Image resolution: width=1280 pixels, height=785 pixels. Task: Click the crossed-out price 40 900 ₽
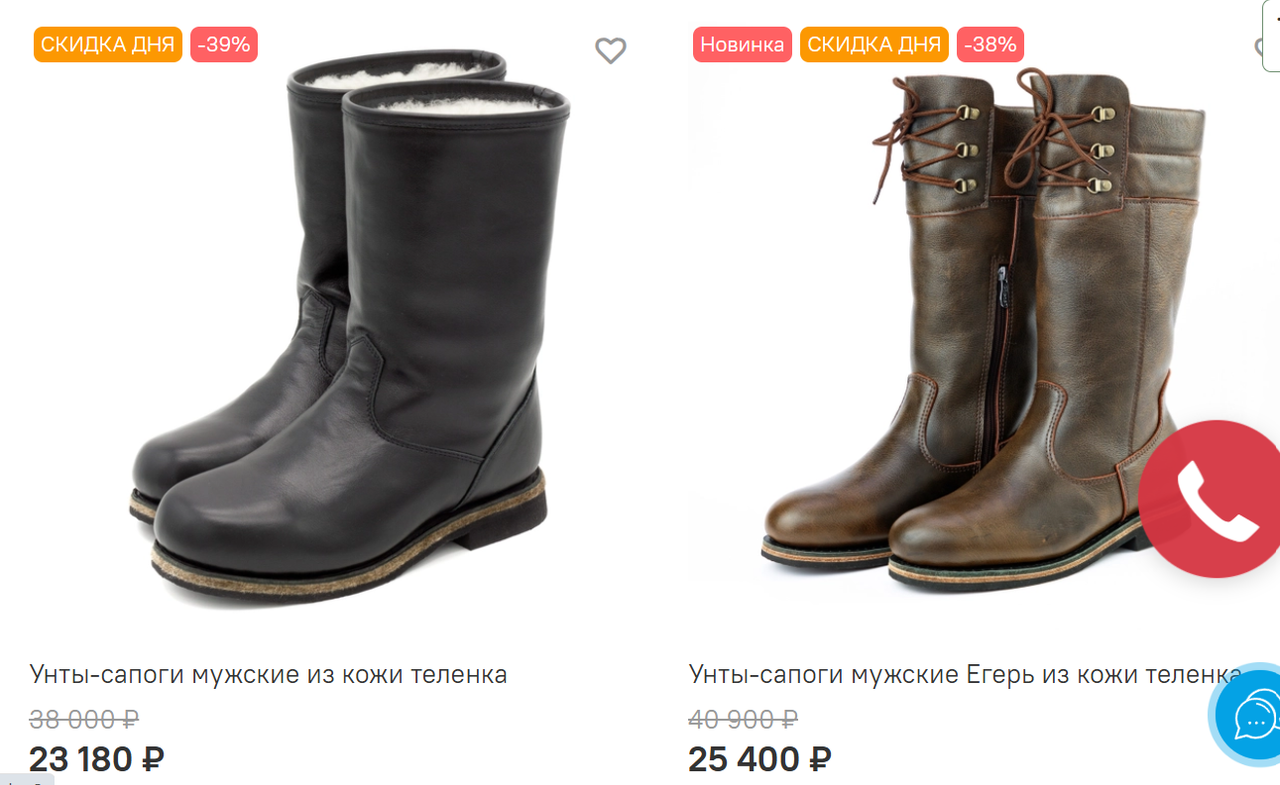click(x=743, y=719)
